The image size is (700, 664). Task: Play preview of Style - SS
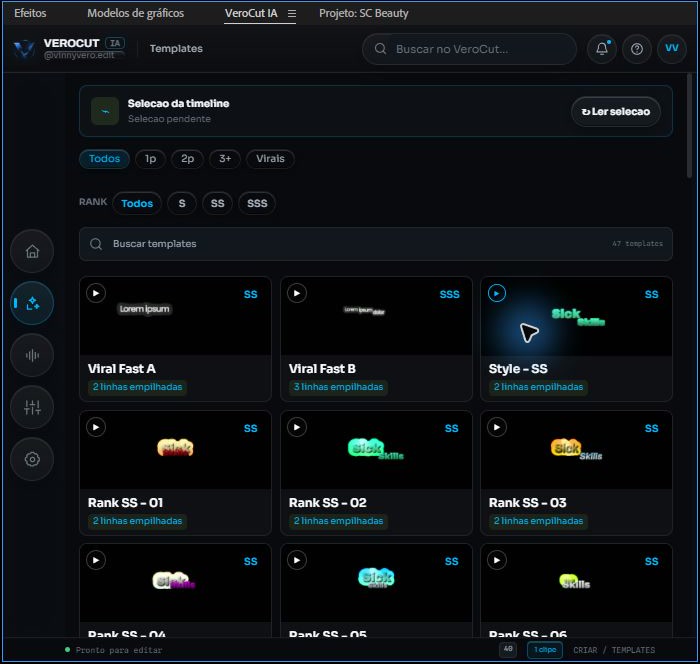497,293
